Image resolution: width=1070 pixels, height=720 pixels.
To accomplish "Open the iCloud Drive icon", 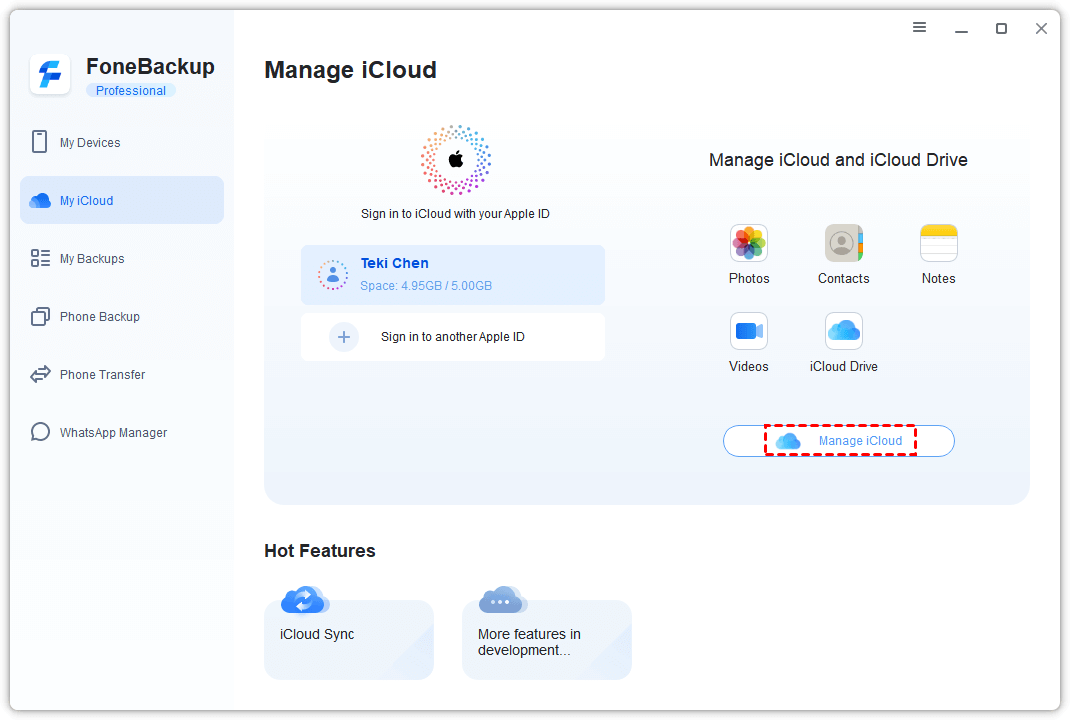I will pyautogui.click(x=843, y=331).
